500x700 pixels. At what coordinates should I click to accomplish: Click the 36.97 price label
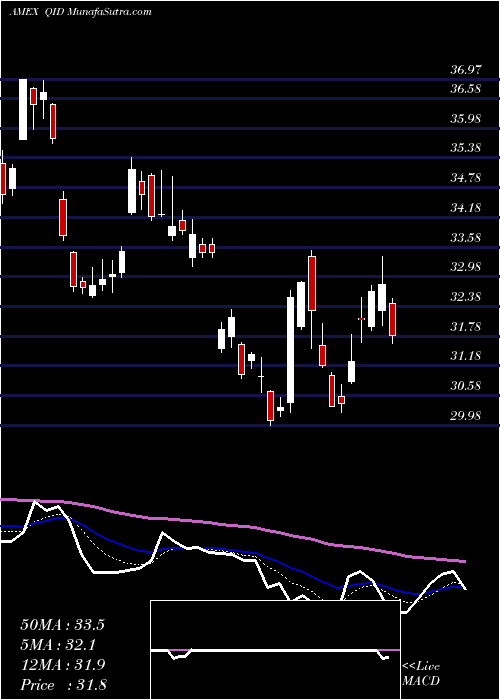(465, 70)
